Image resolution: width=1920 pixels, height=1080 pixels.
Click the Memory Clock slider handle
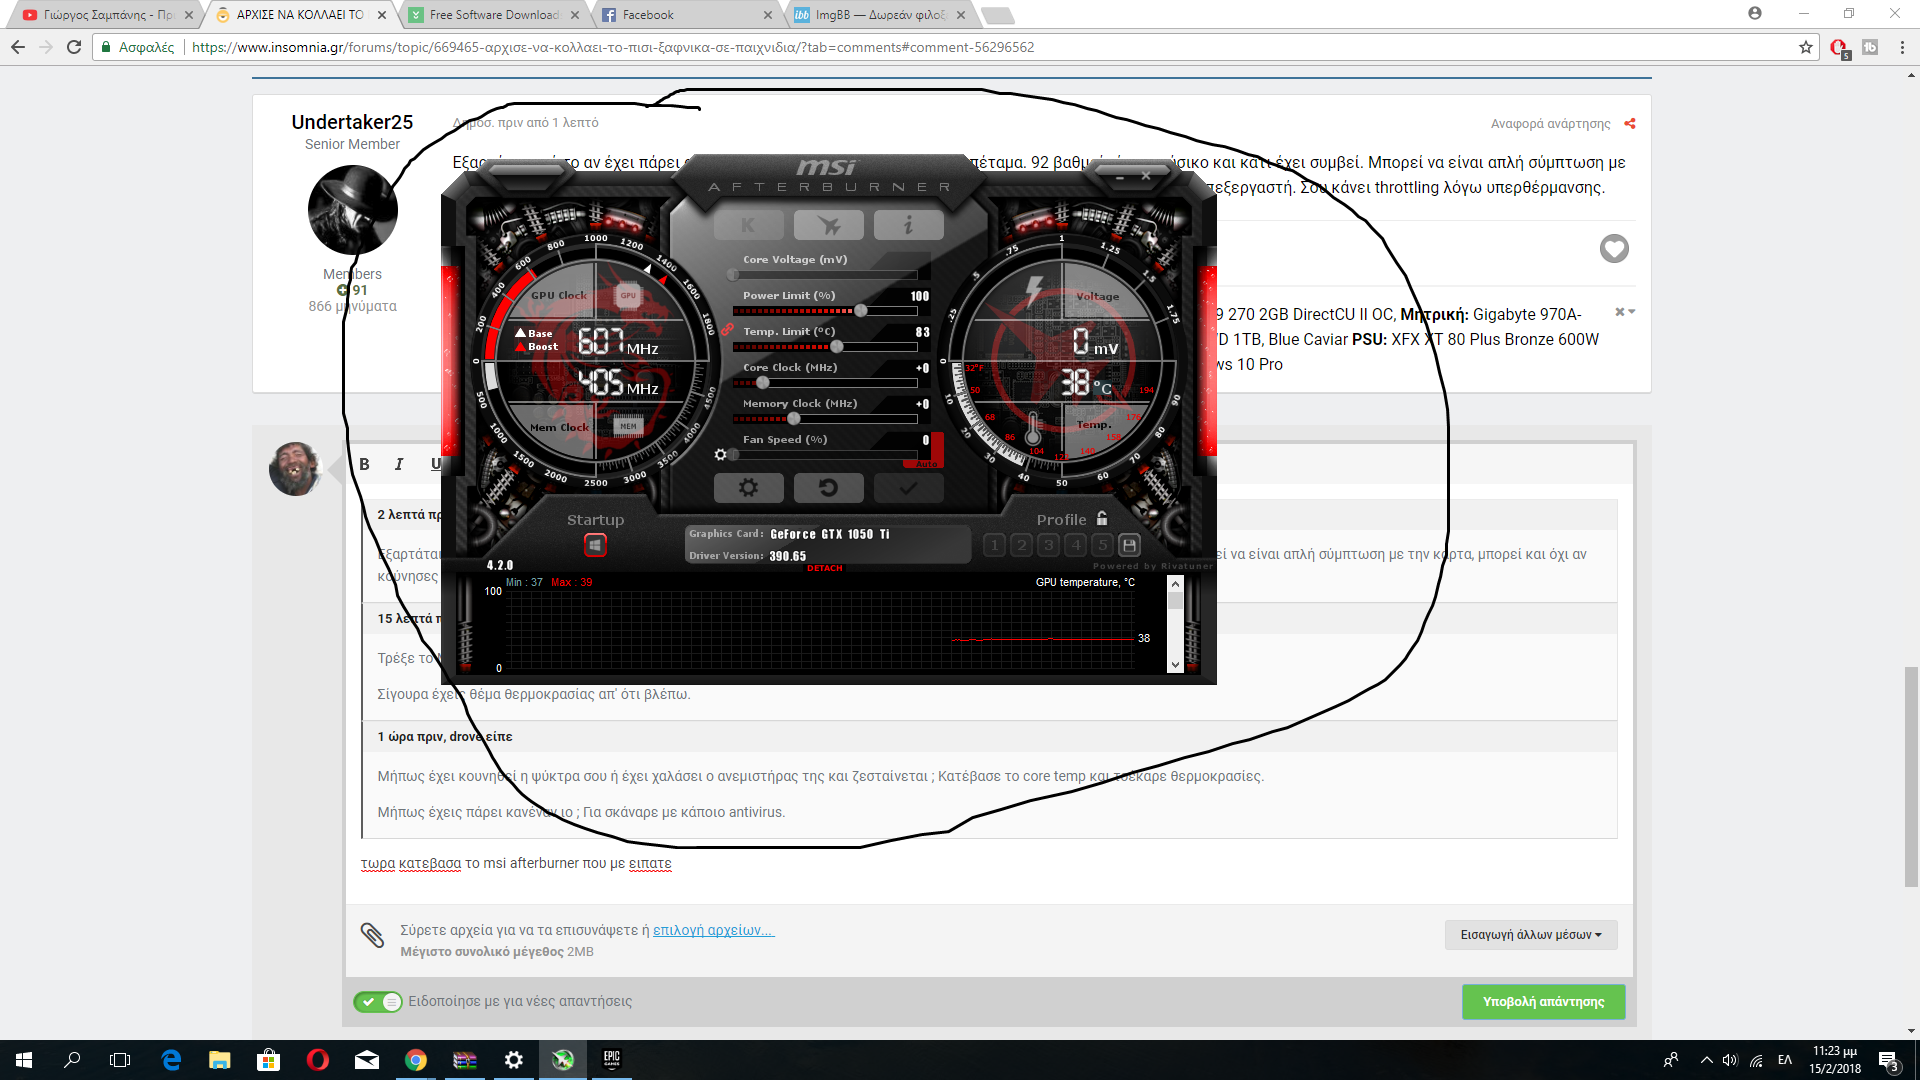pos(794,419)
